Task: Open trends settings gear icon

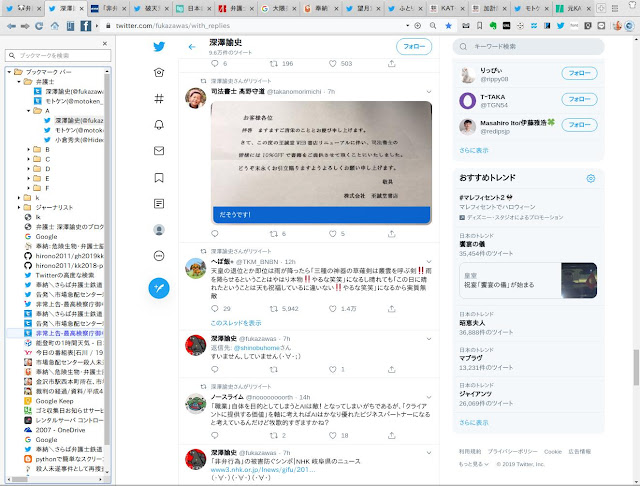Action: [x=591, y=178]
